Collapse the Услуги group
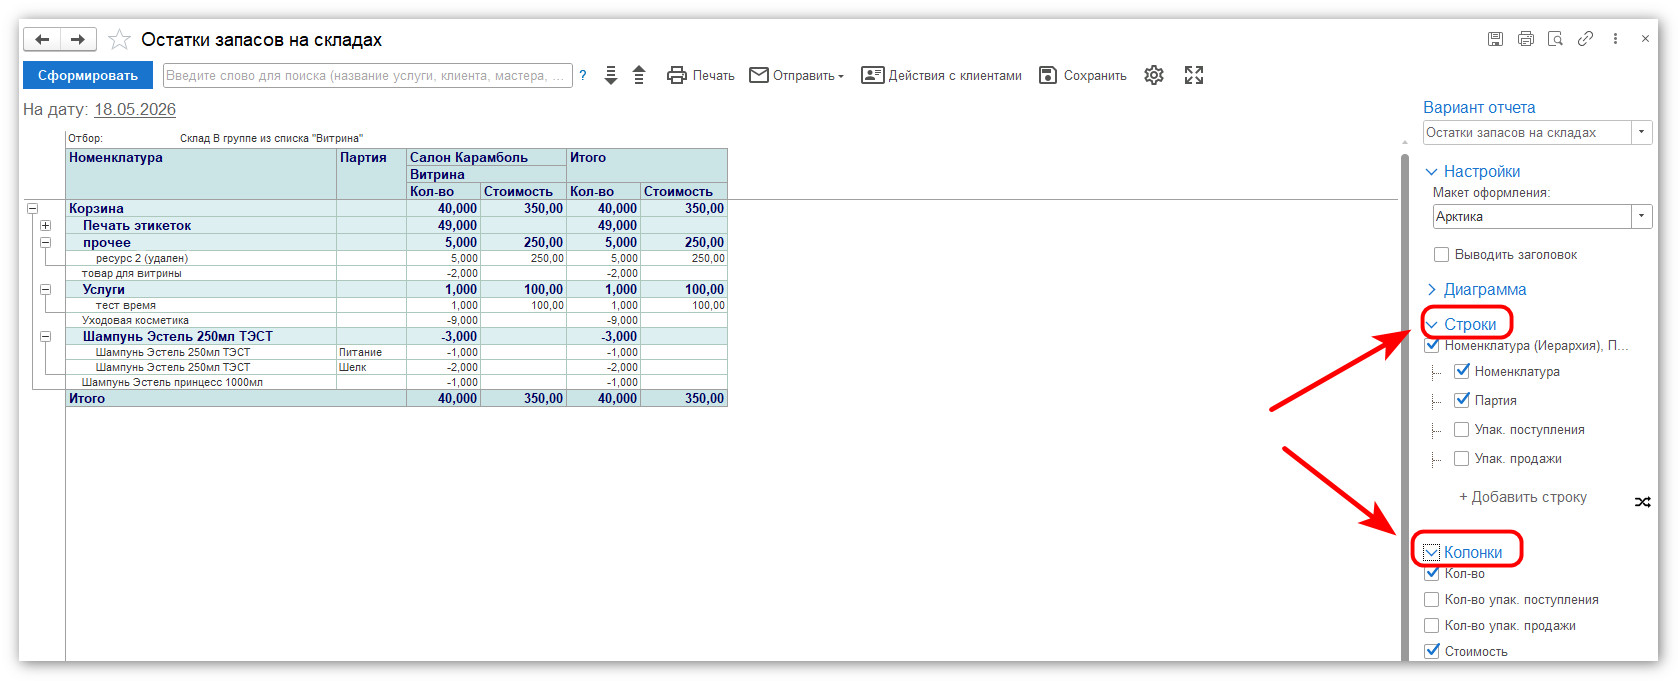1678x681 pixels. click(45, 290)
